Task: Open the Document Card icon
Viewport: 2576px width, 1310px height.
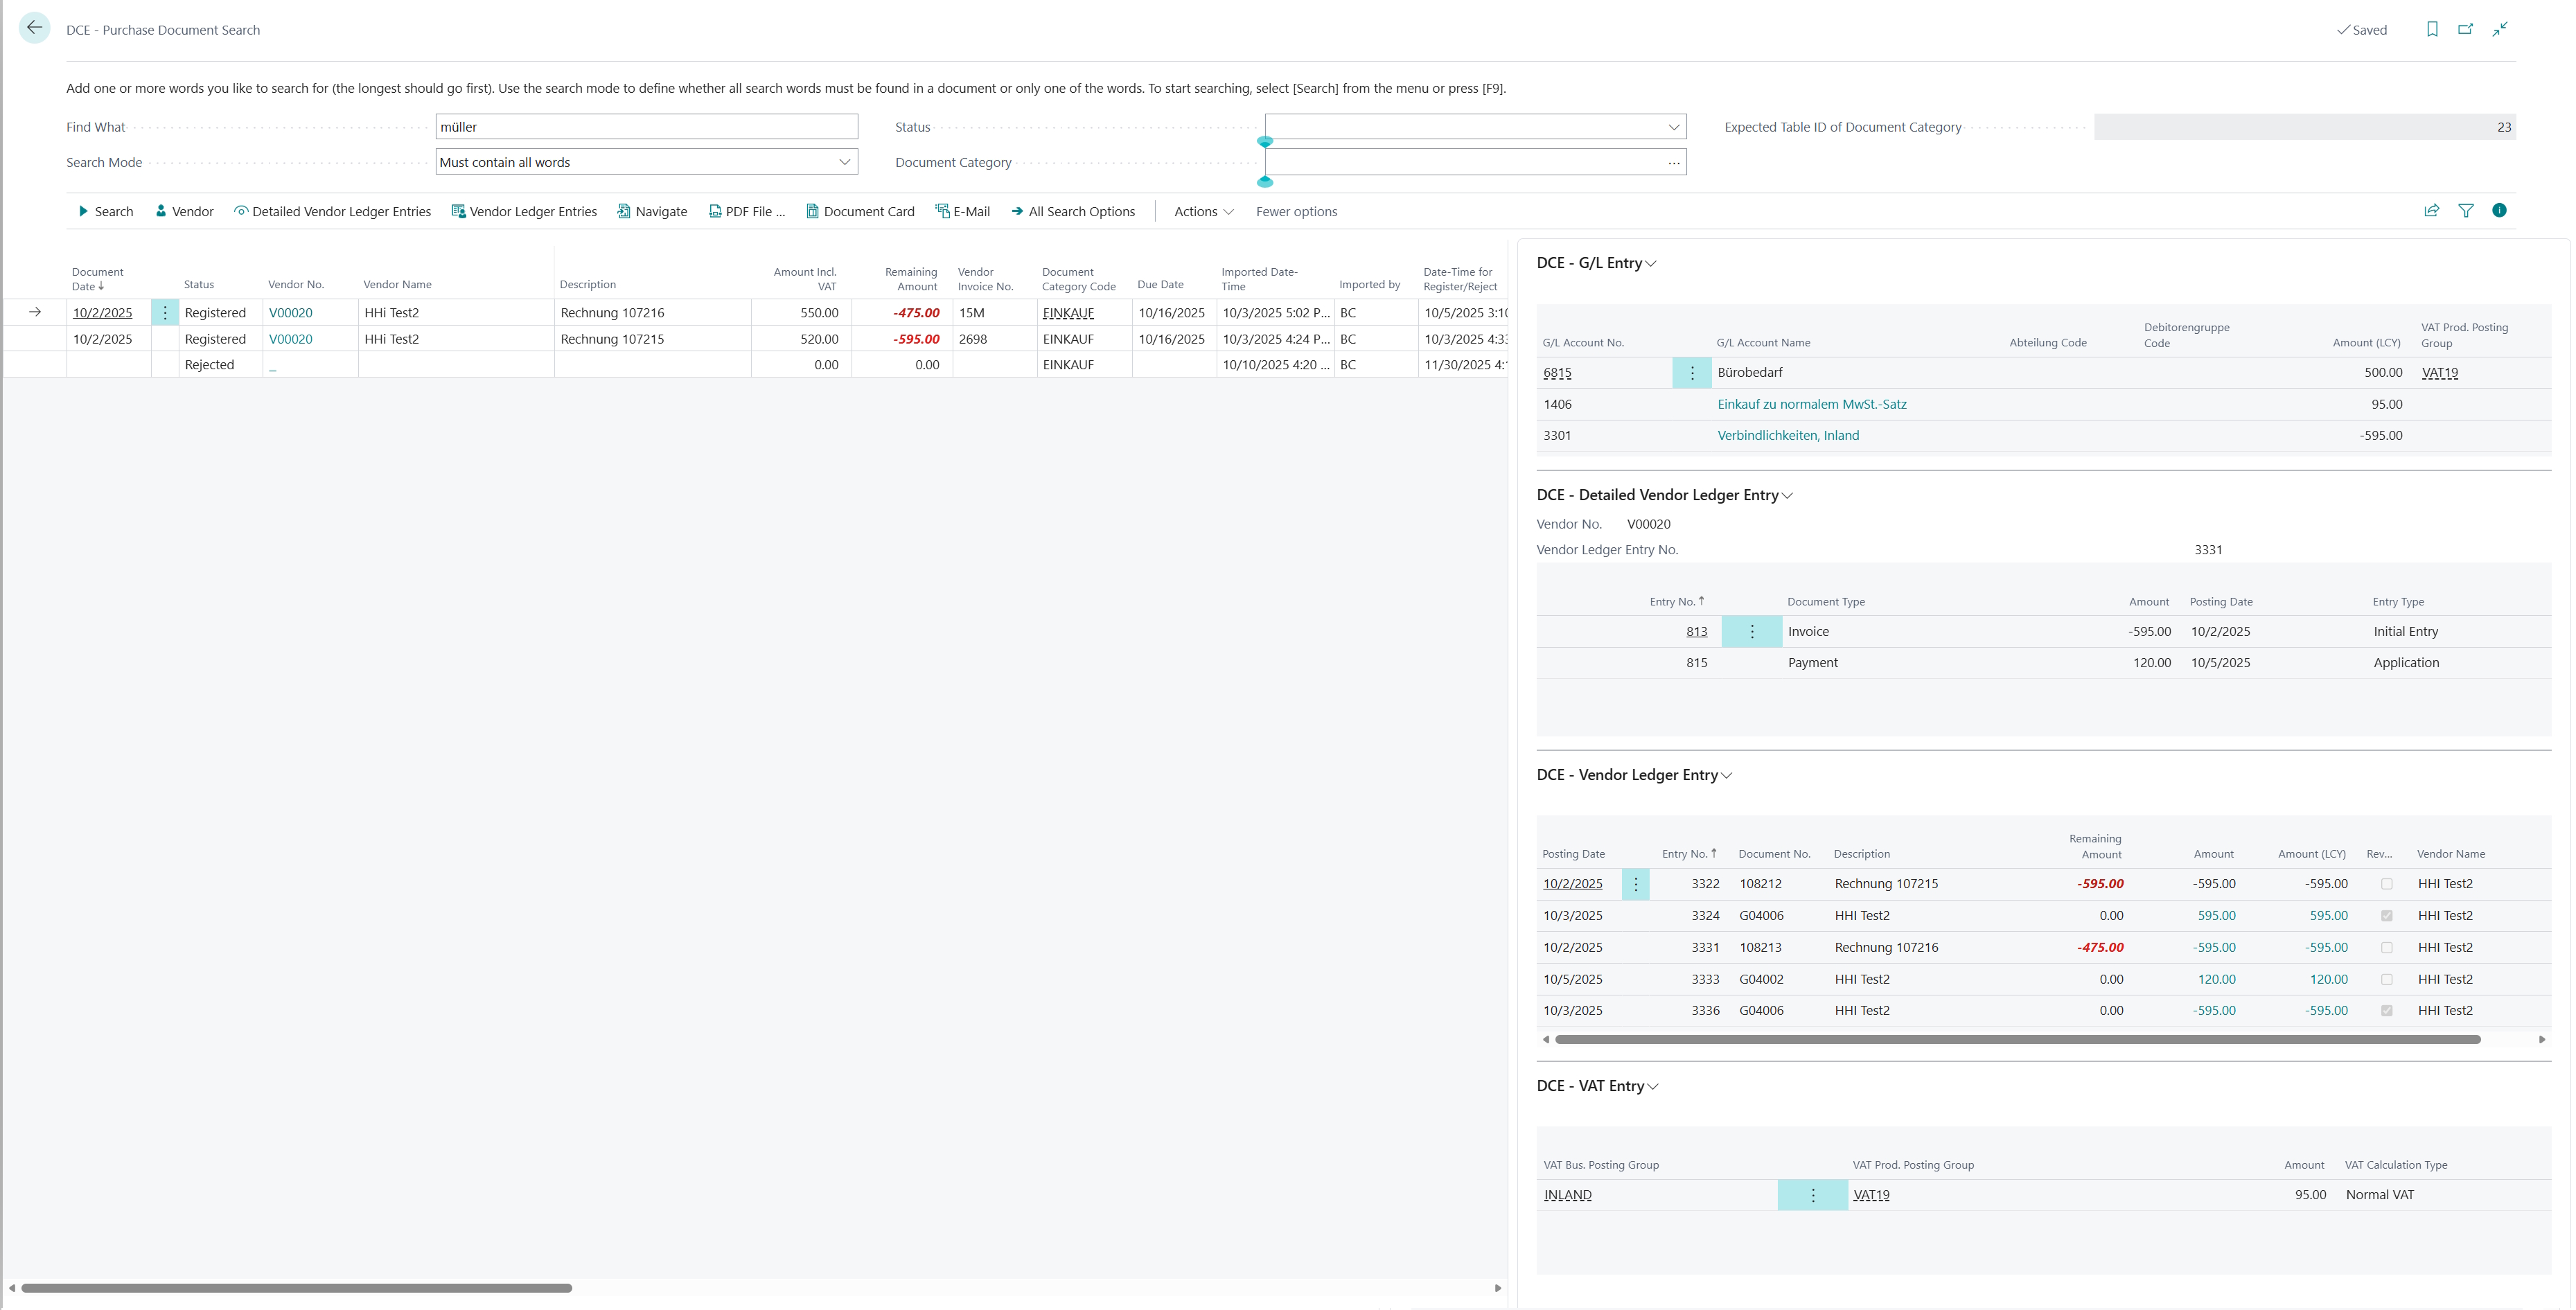Action: coord(813,211)
